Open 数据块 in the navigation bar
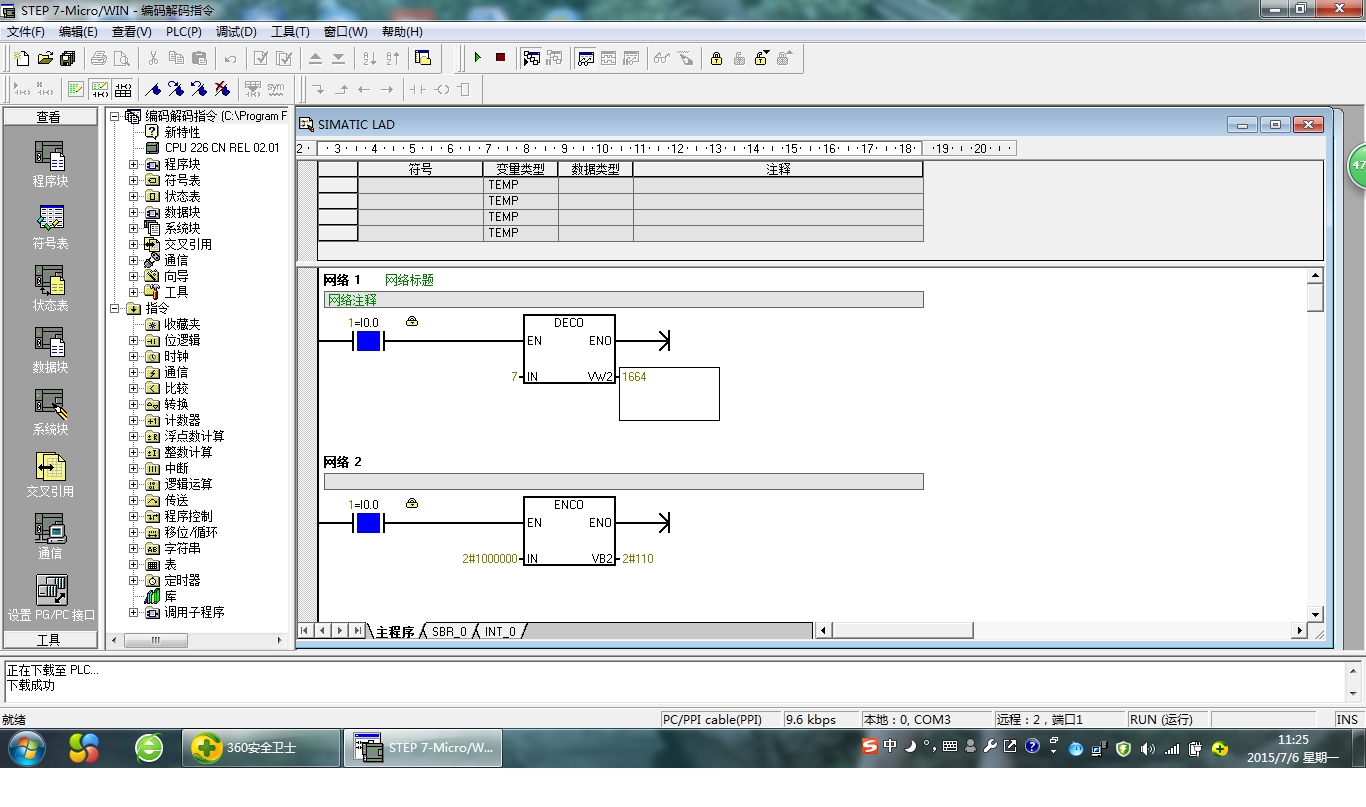This screenshot has width=1366, height=807. tap(50, 351)
